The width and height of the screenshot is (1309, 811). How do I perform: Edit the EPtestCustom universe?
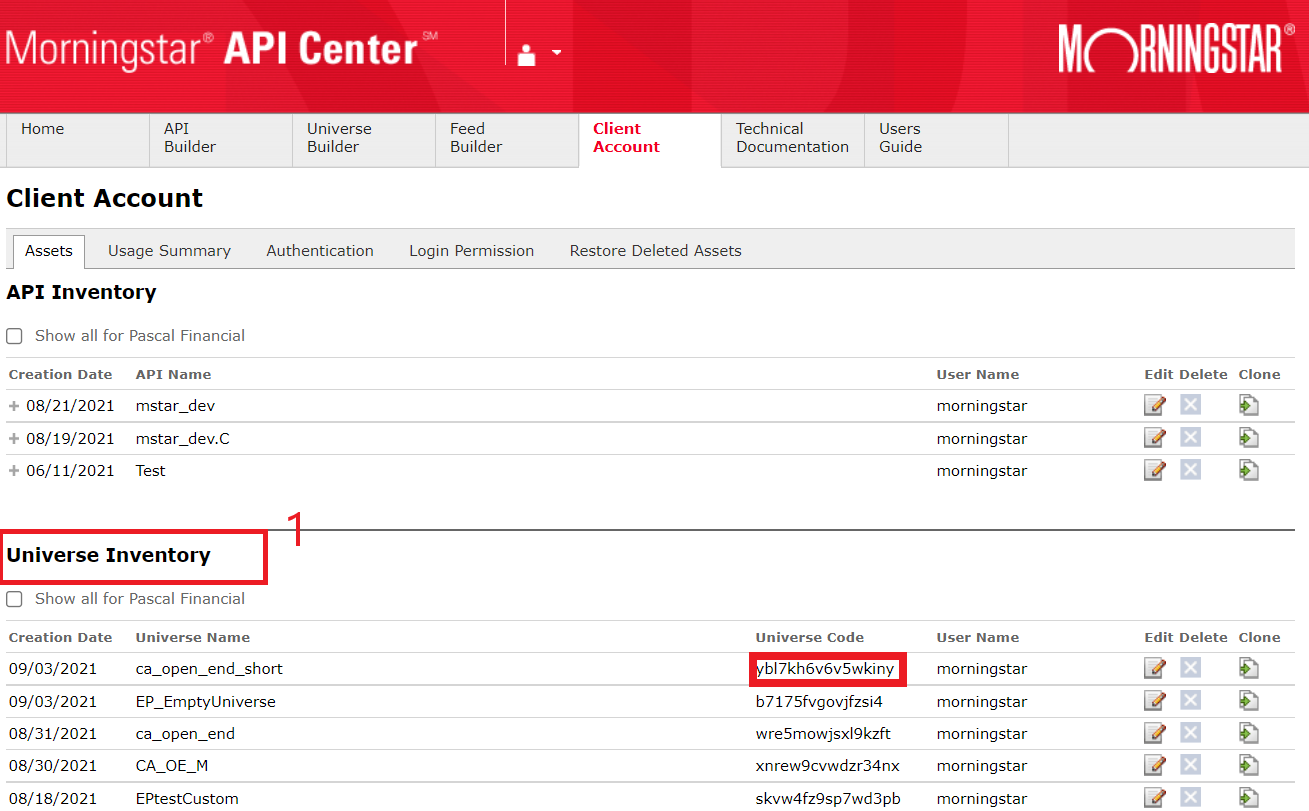pos(1154,798)
